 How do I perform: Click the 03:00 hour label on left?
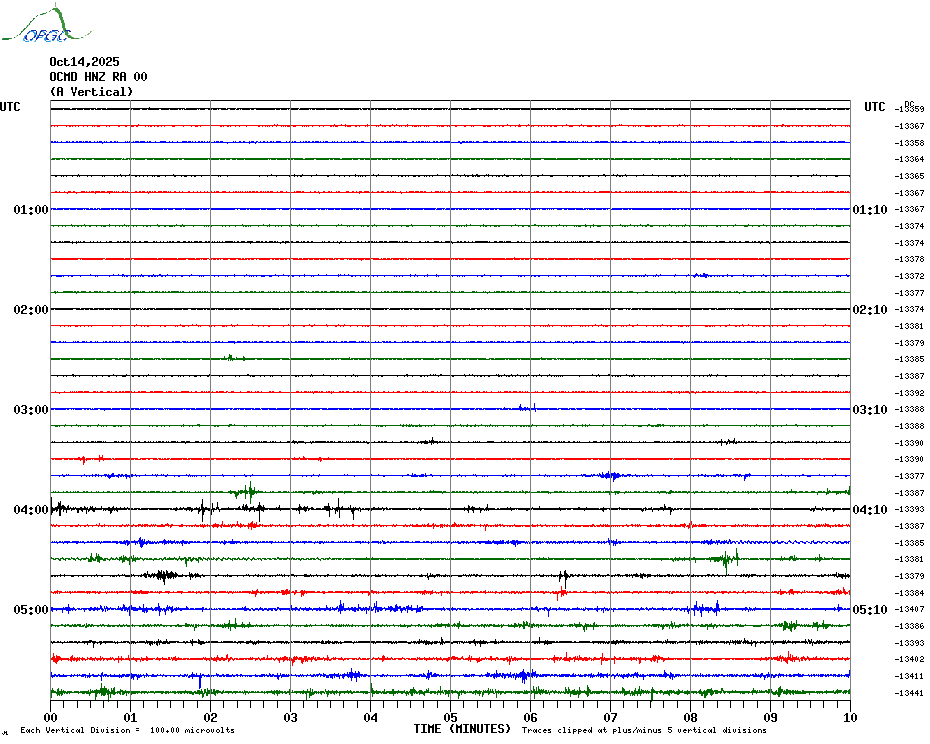(x=31, y=410)
